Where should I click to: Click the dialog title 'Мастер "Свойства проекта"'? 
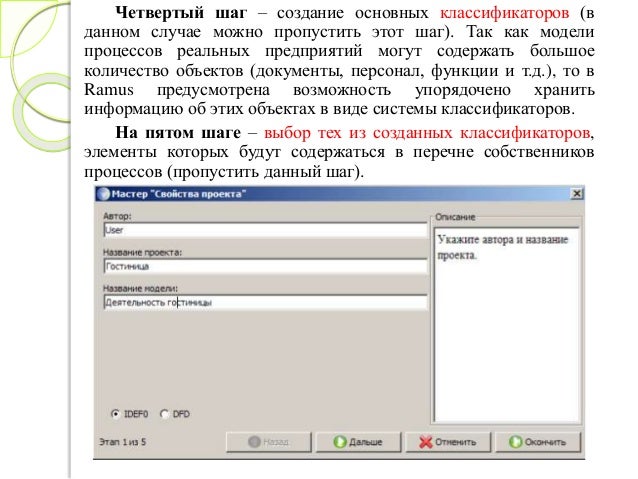[179, 194]
